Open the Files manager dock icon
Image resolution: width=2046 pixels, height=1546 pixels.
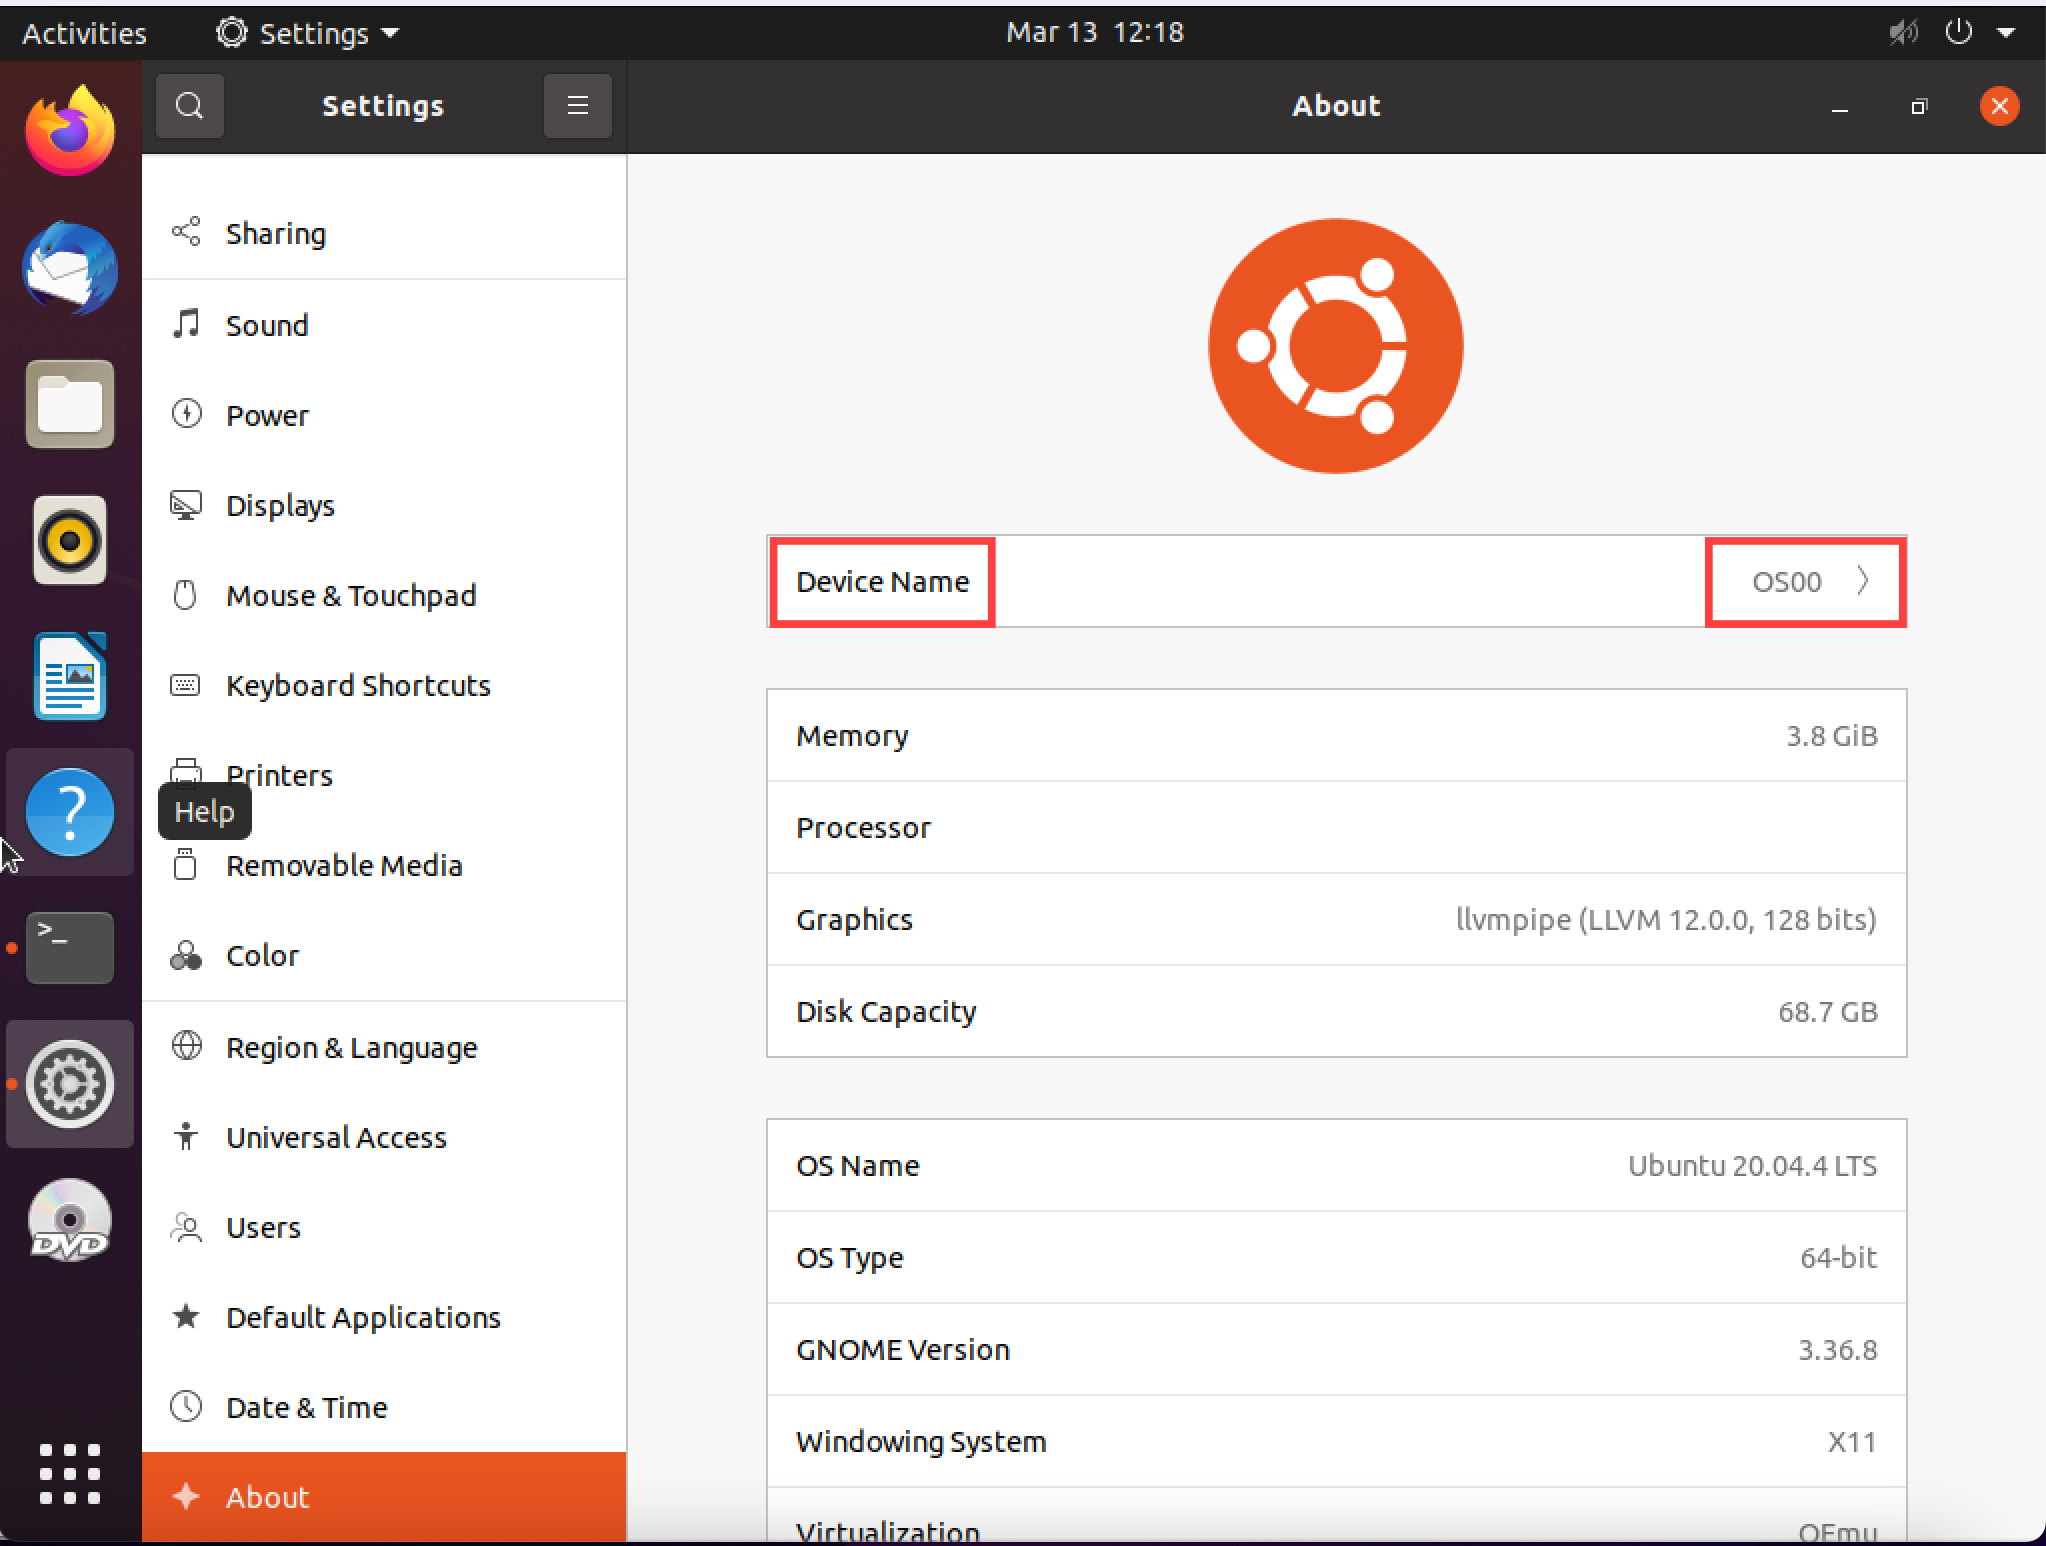point(70,404)
